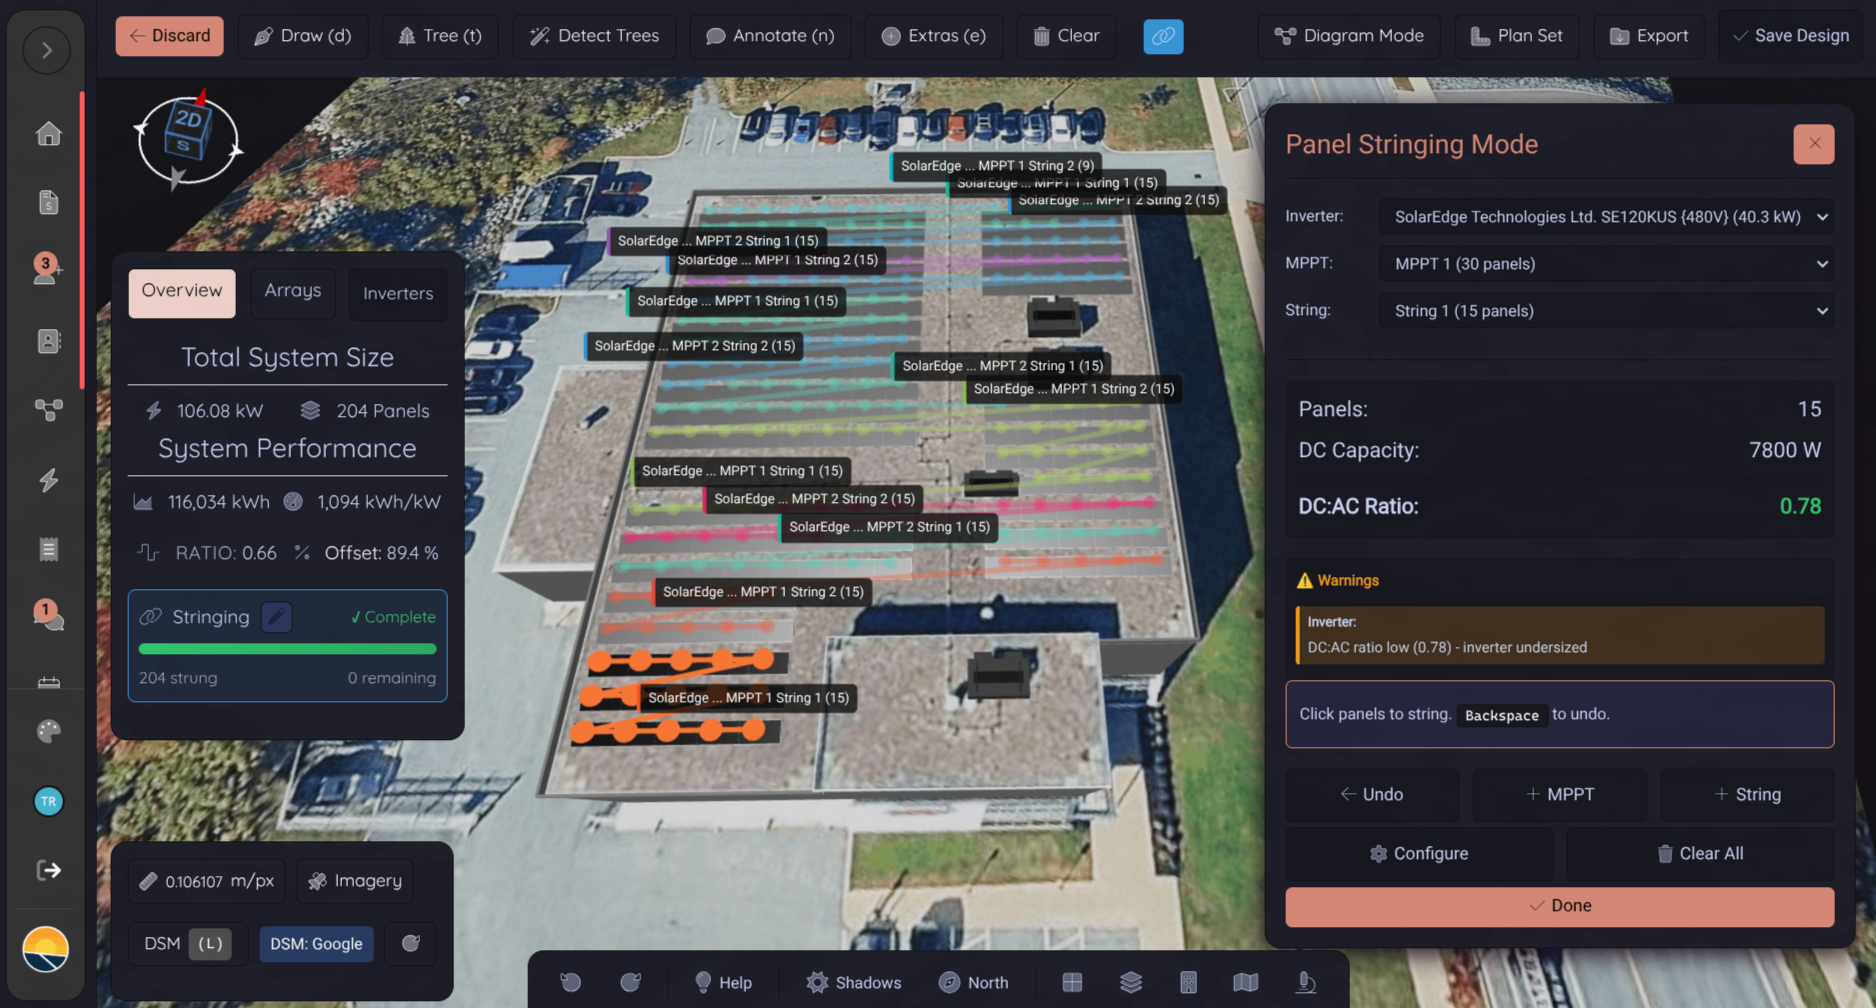This screenshot has height=1008, width=1876.
Task: Expand the MPPT 1 (30 panels) dropdown
Action: click(1605, 264)
